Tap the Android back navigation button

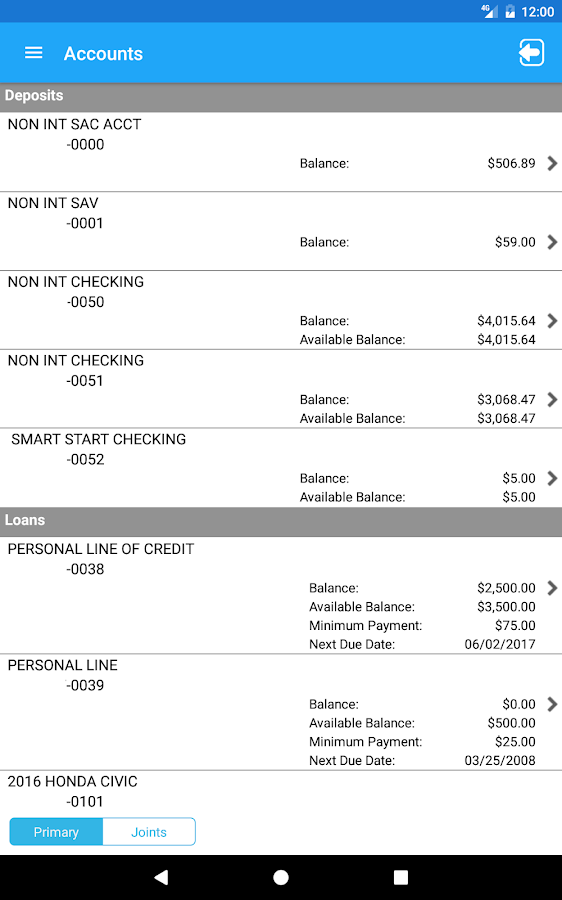(161, 876)
